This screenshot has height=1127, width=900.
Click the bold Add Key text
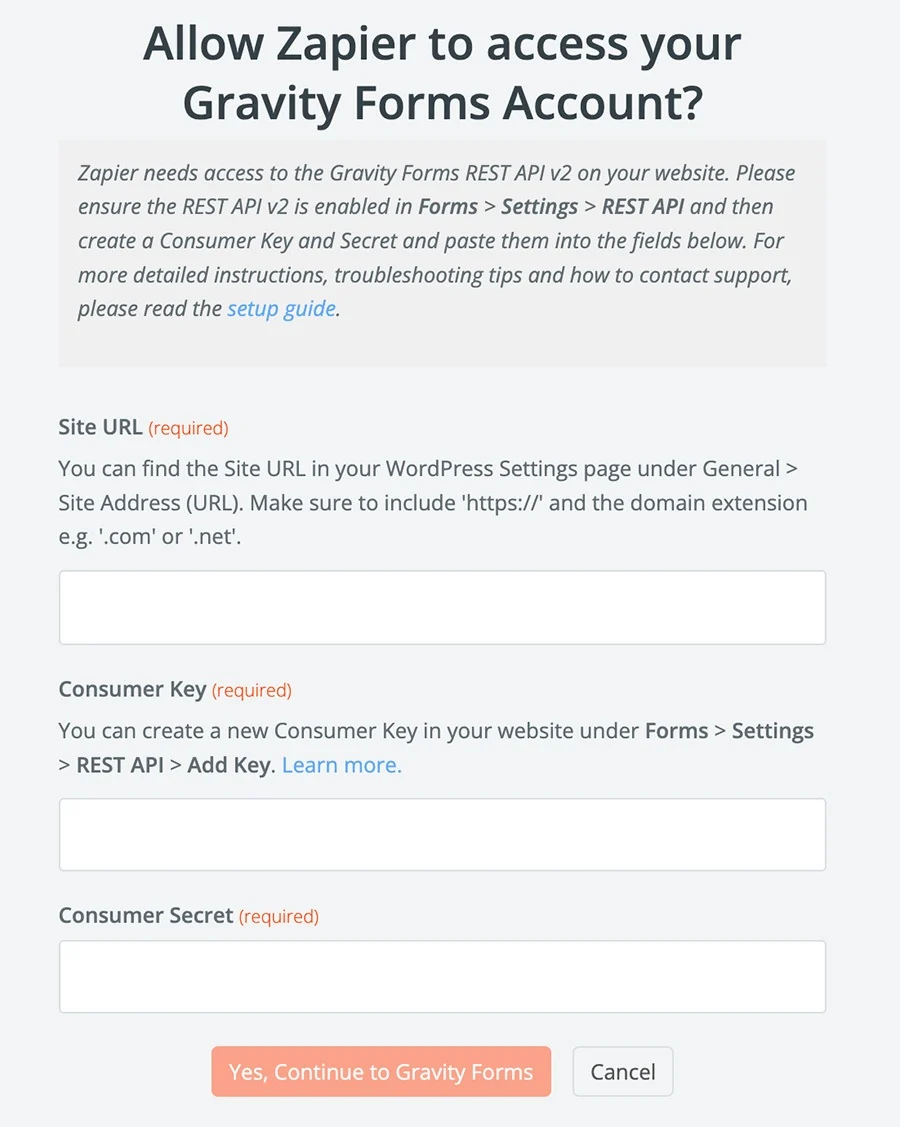point(229,765)
